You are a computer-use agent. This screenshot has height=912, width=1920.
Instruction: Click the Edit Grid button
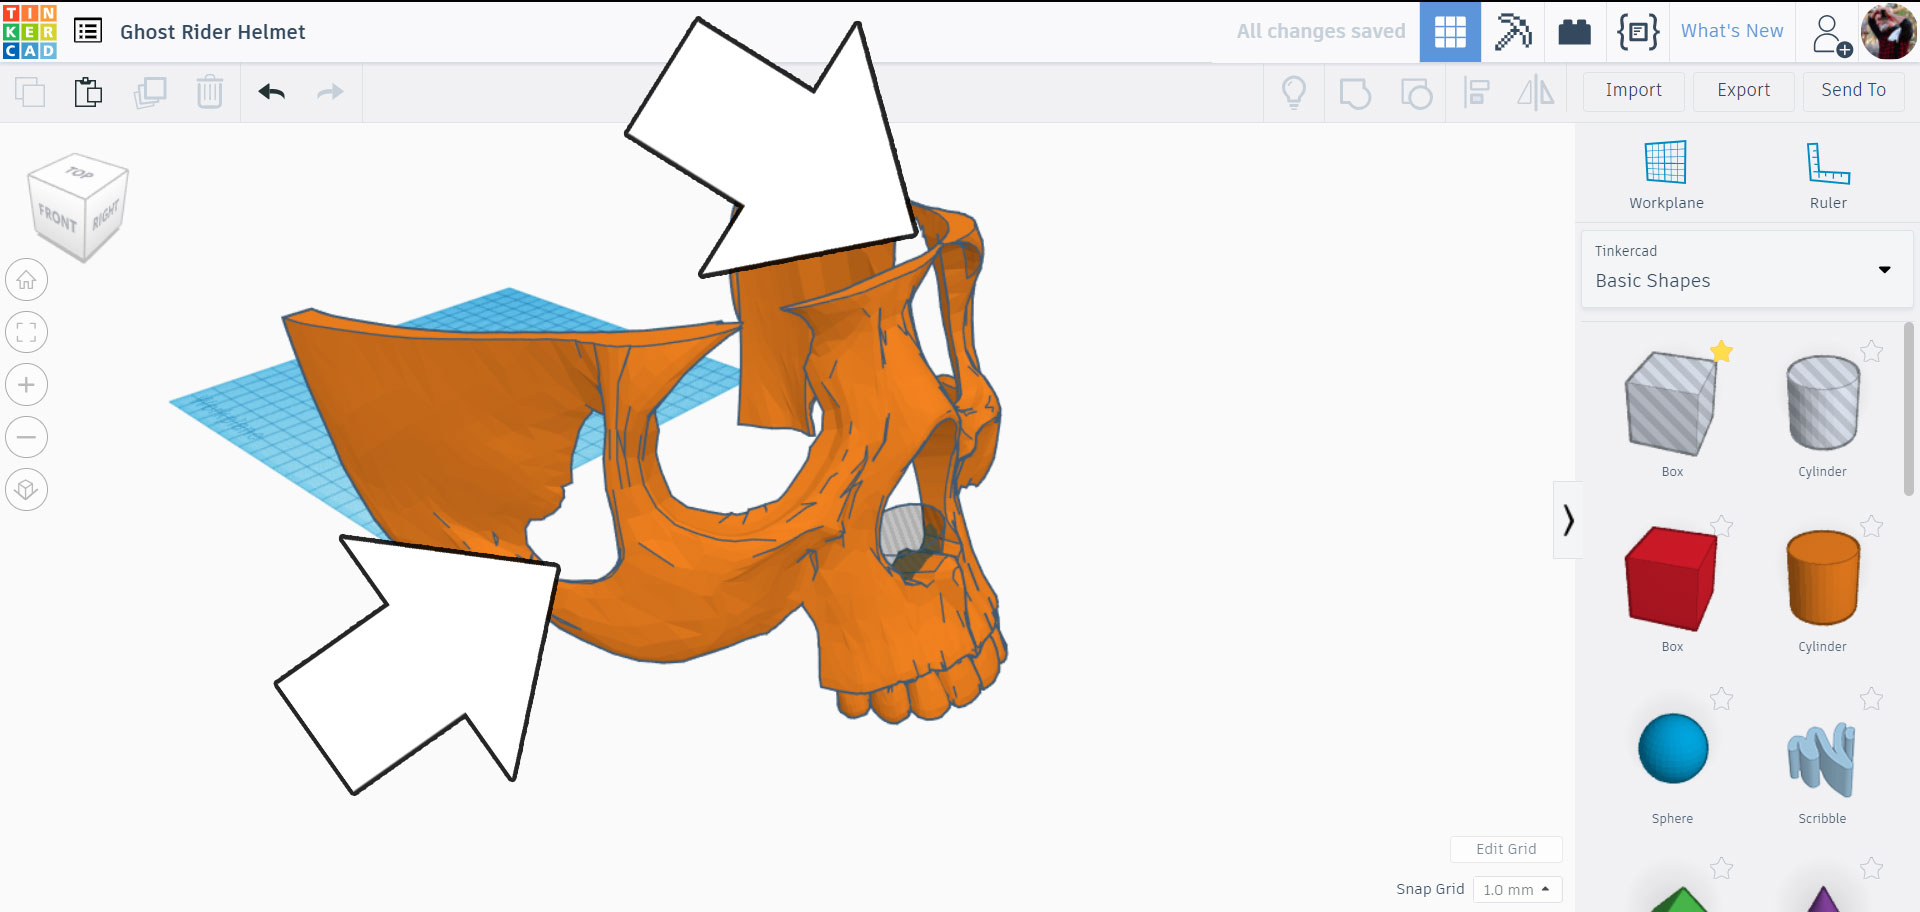coord(1506,849)
